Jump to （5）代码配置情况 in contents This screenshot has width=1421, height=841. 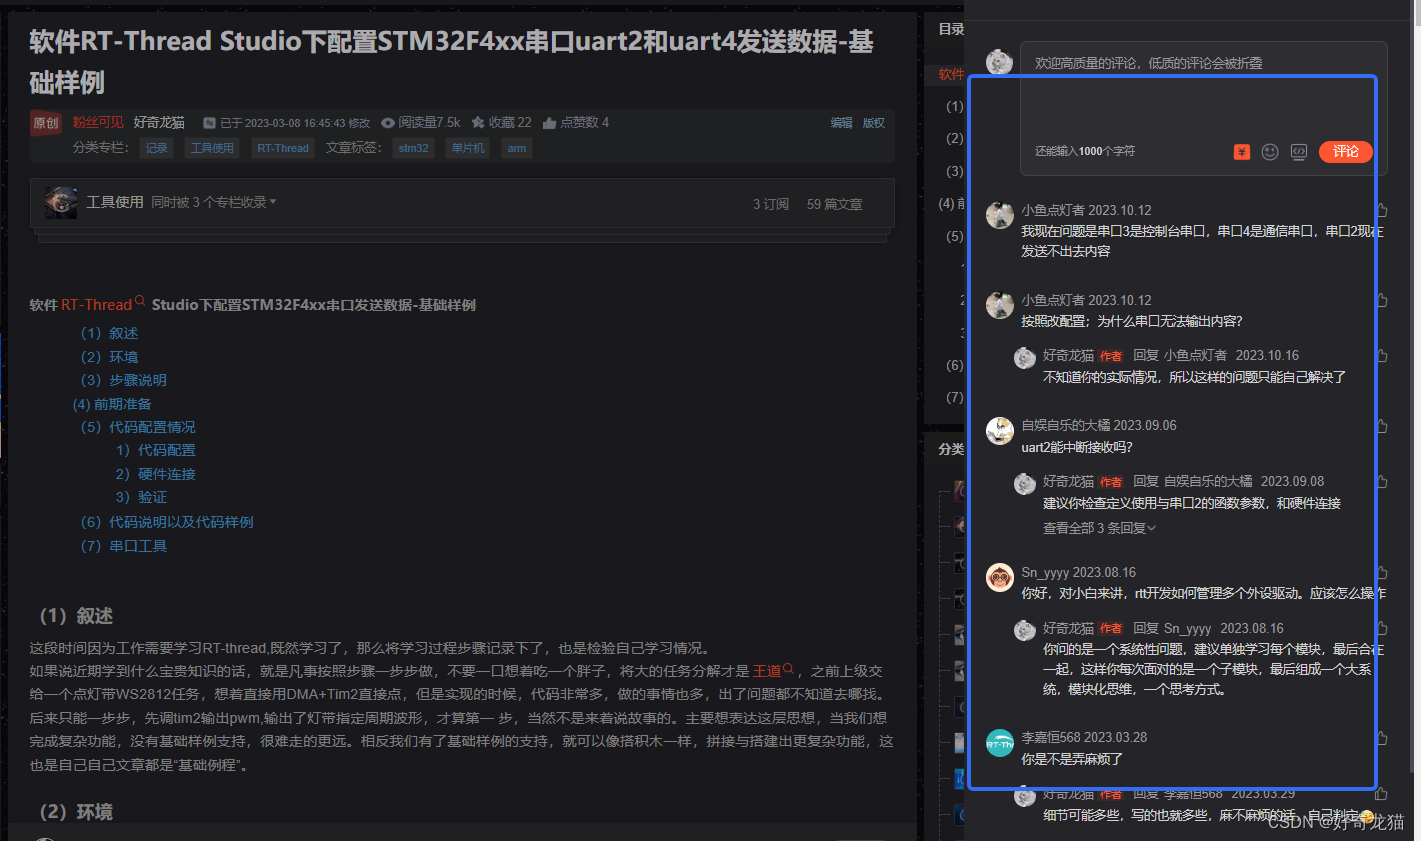point(138,427)
